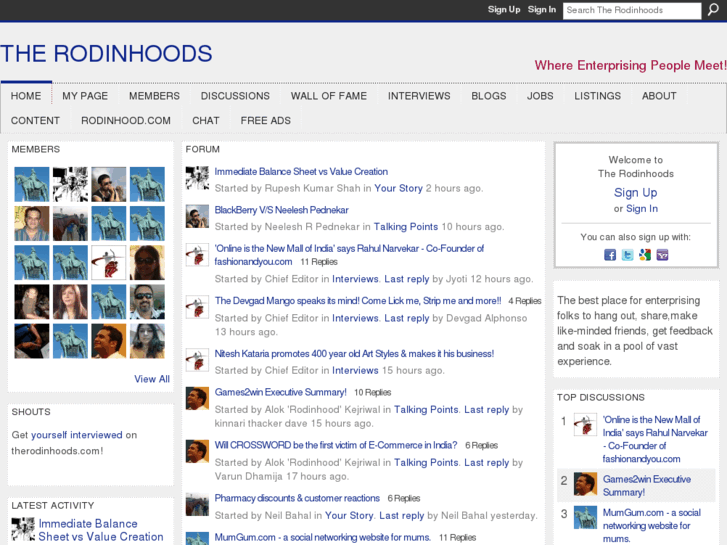
Task: Open avatar beside Games2win Executive Summary forum post
Action: point(197,398)
